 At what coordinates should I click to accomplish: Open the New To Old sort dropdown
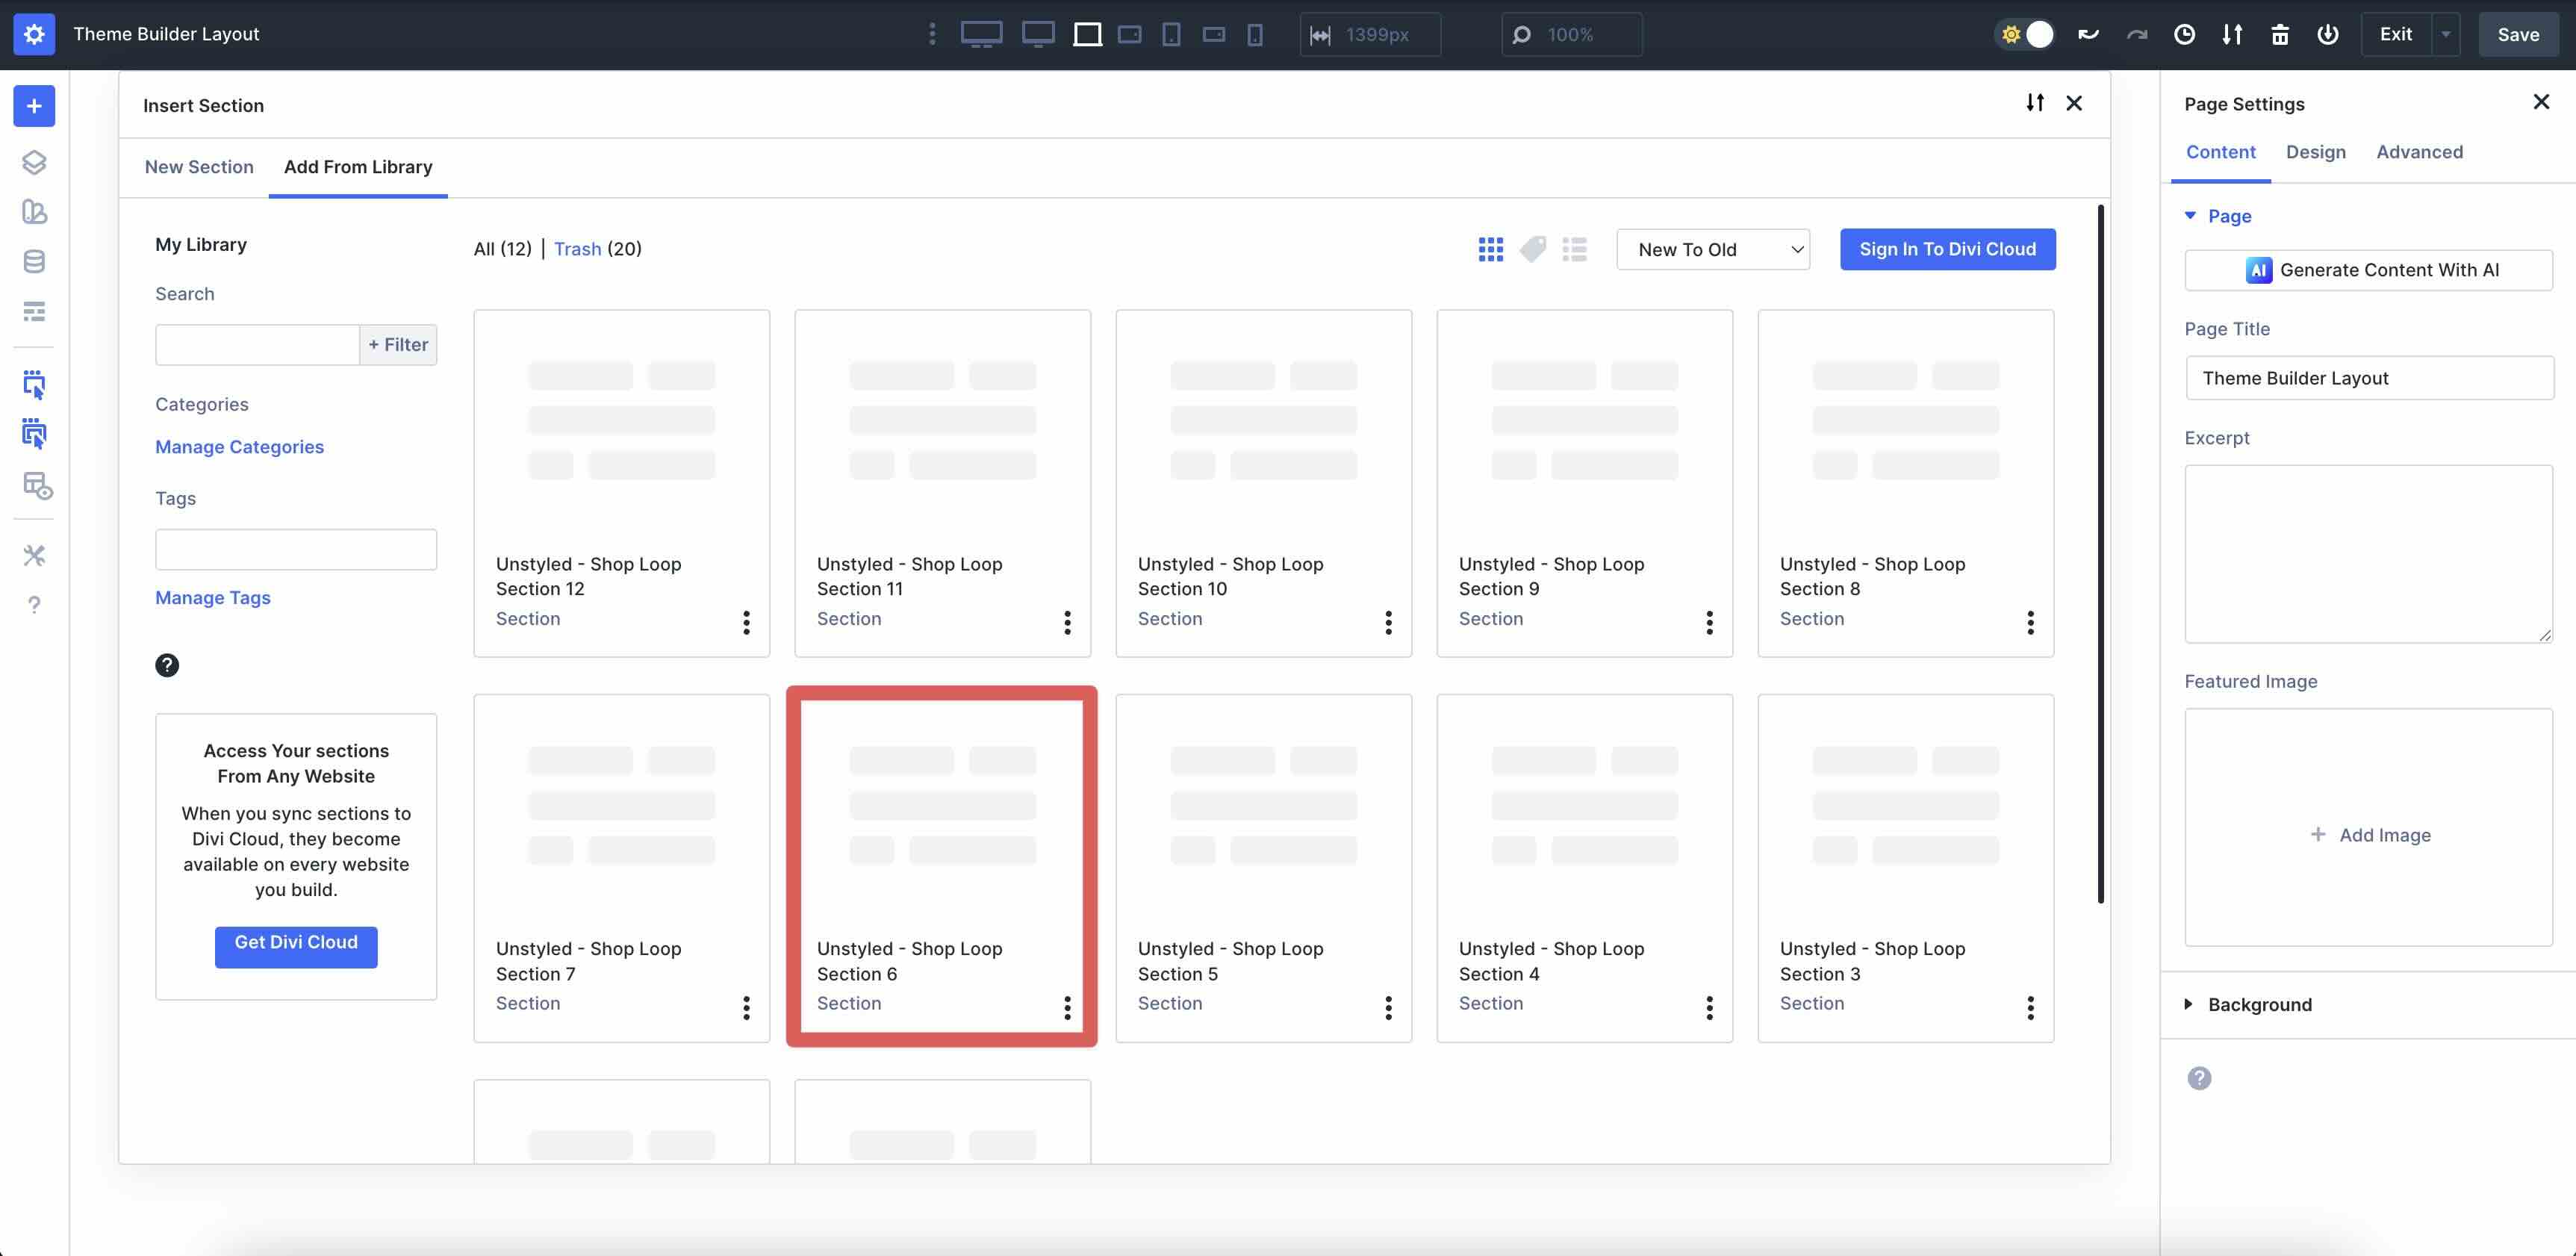point(1712,249)
